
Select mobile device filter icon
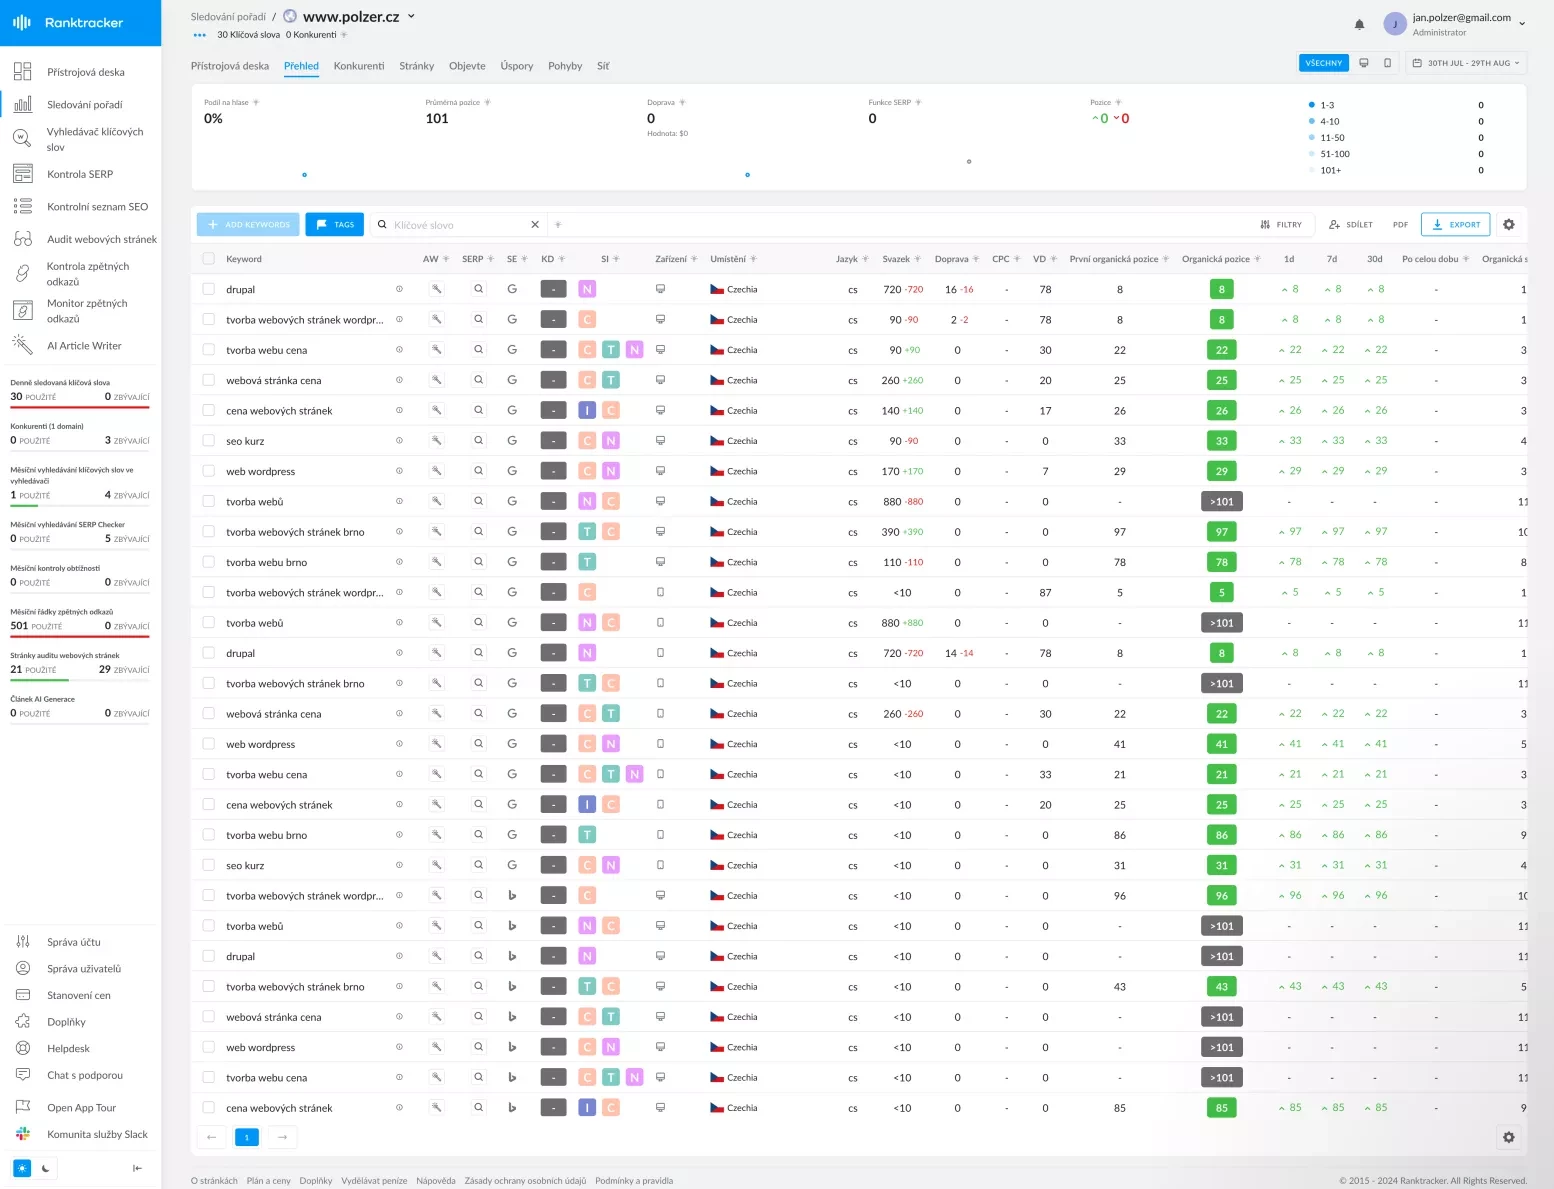[1387, 63]
